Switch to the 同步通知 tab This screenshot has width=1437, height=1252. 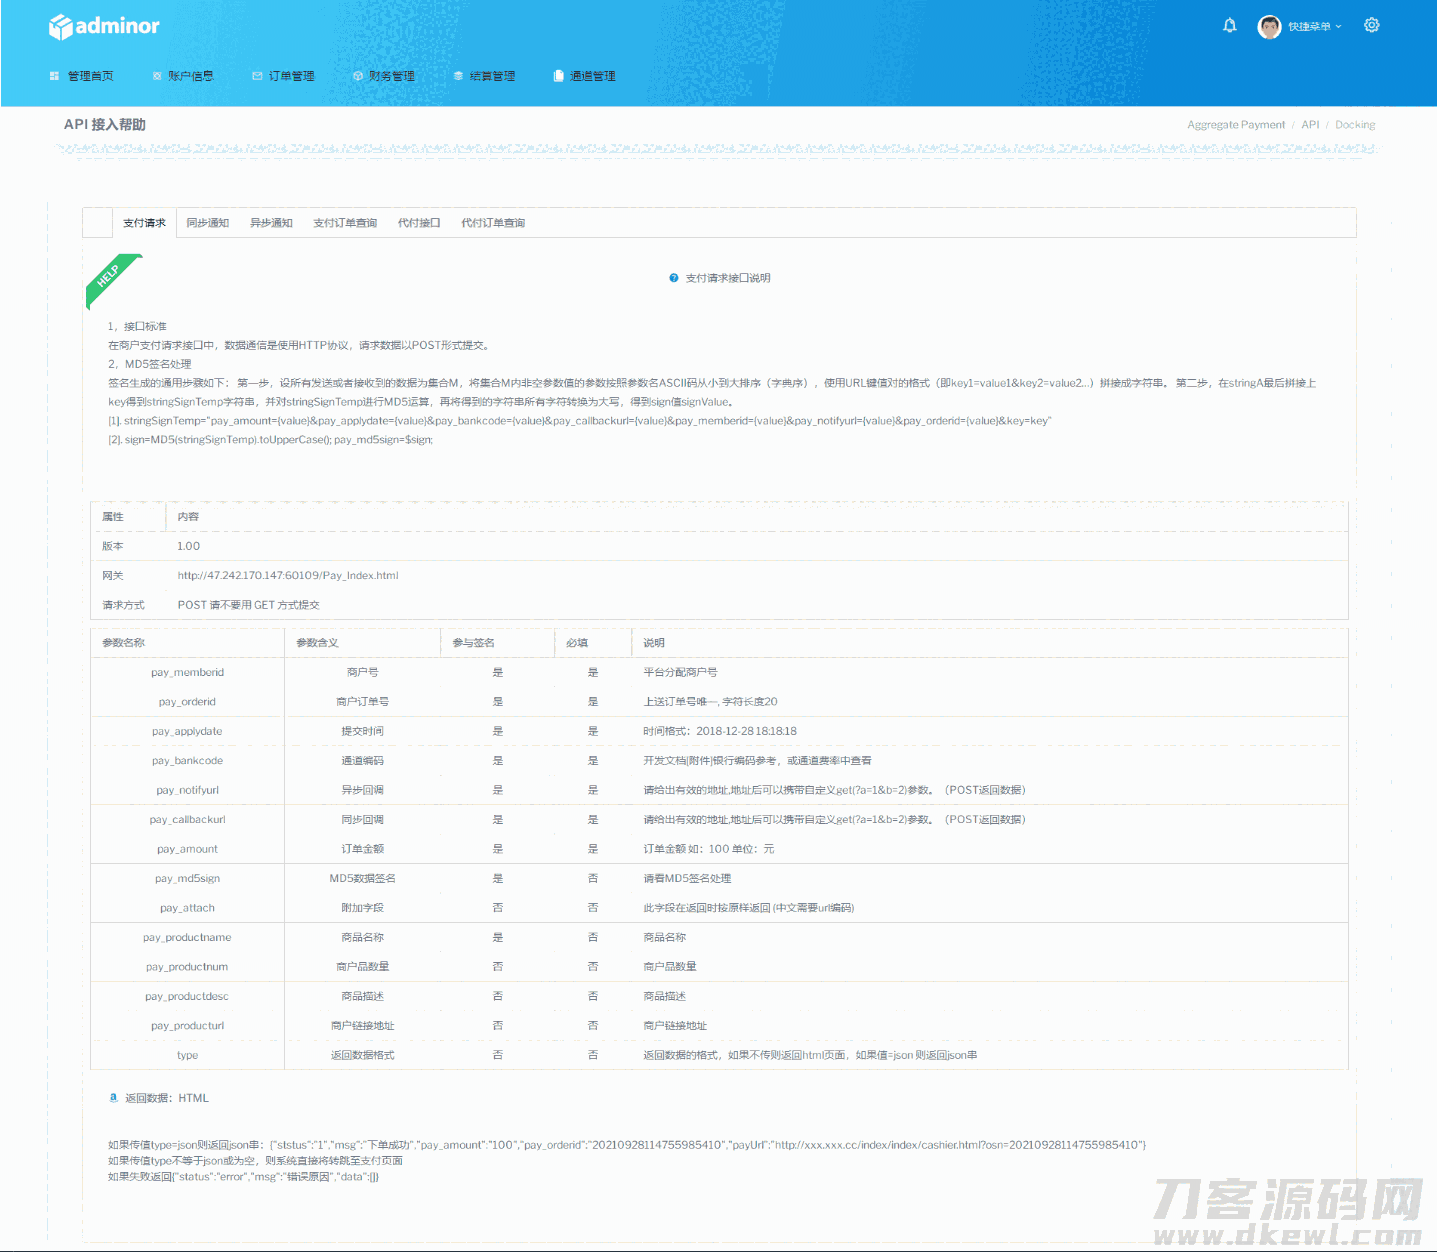(x=208, y=223)
